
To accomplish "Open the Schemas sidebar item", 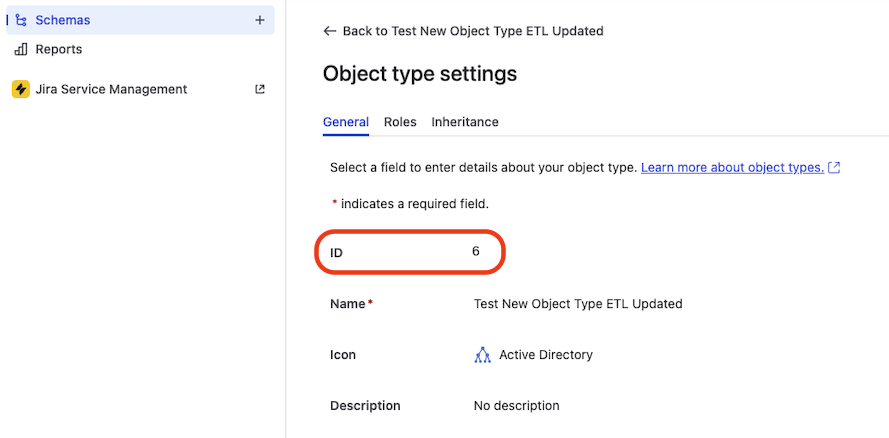I will click(63, 20).
